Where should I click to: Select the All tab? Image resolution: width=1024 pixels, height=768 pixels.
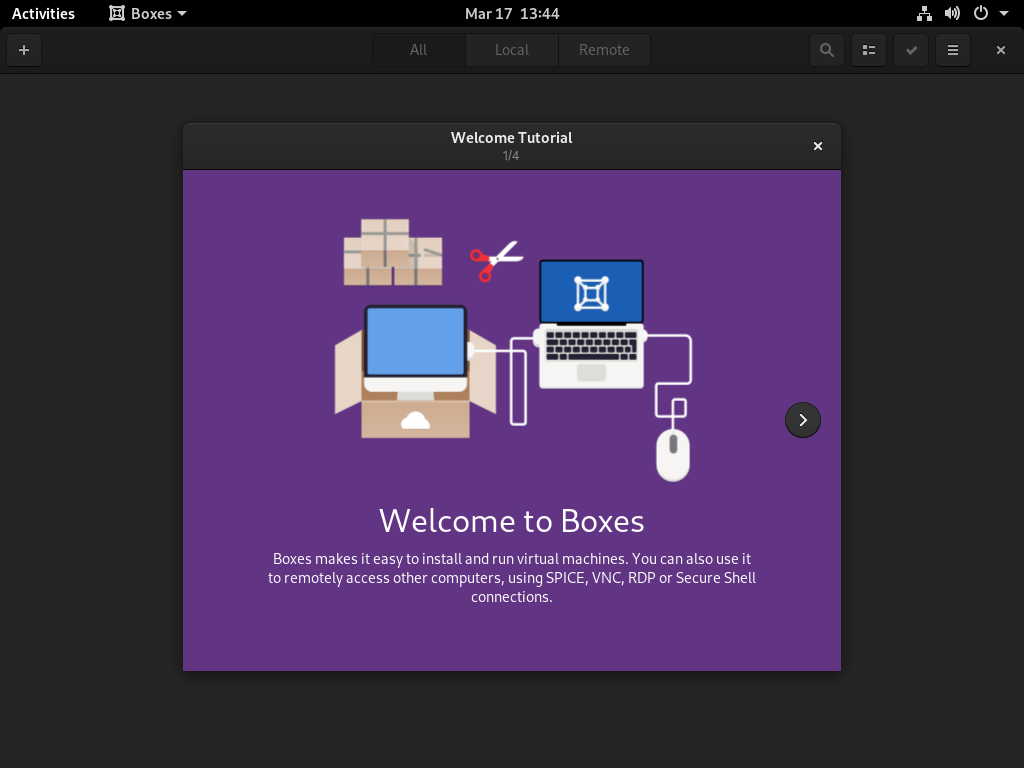[x=419, y=50]
